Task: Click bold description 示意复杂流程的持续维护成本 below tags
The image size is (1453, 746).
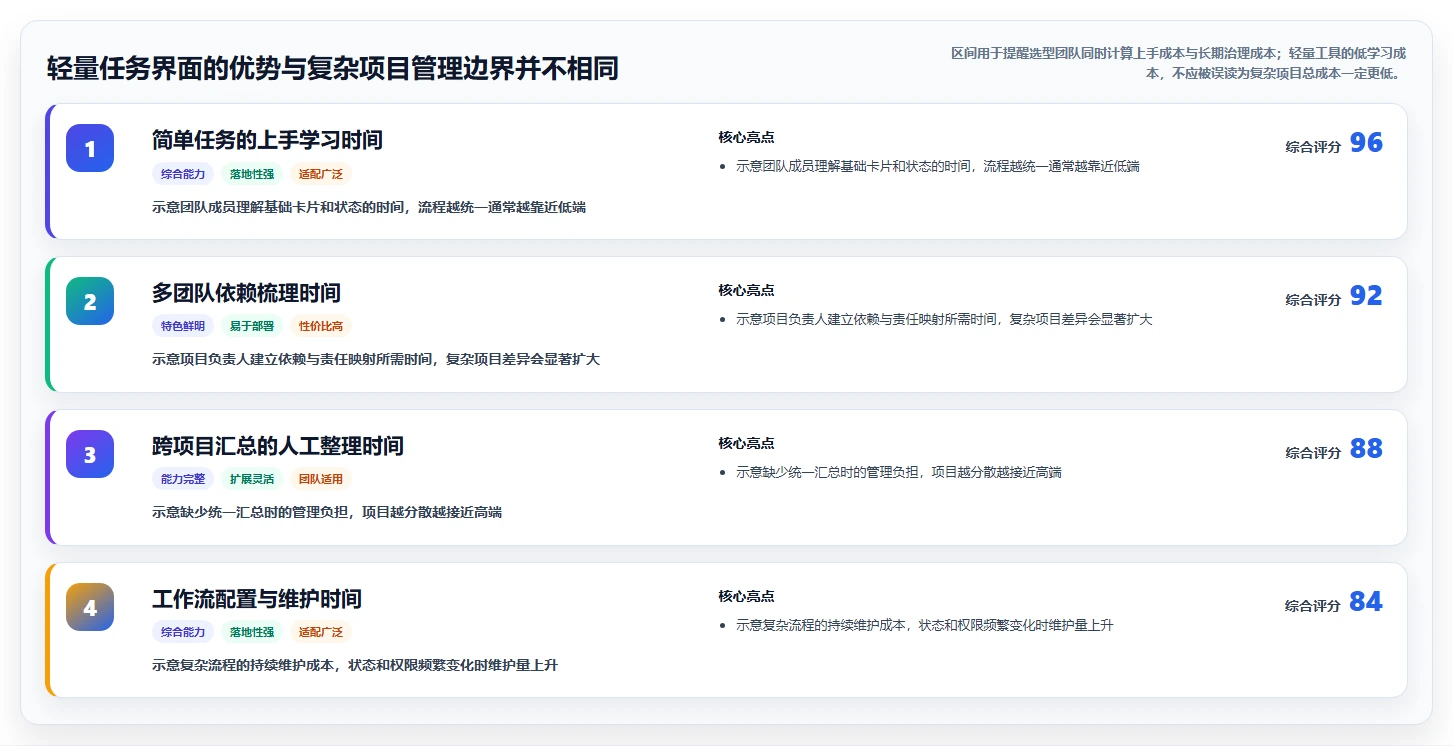Action: 355,665
